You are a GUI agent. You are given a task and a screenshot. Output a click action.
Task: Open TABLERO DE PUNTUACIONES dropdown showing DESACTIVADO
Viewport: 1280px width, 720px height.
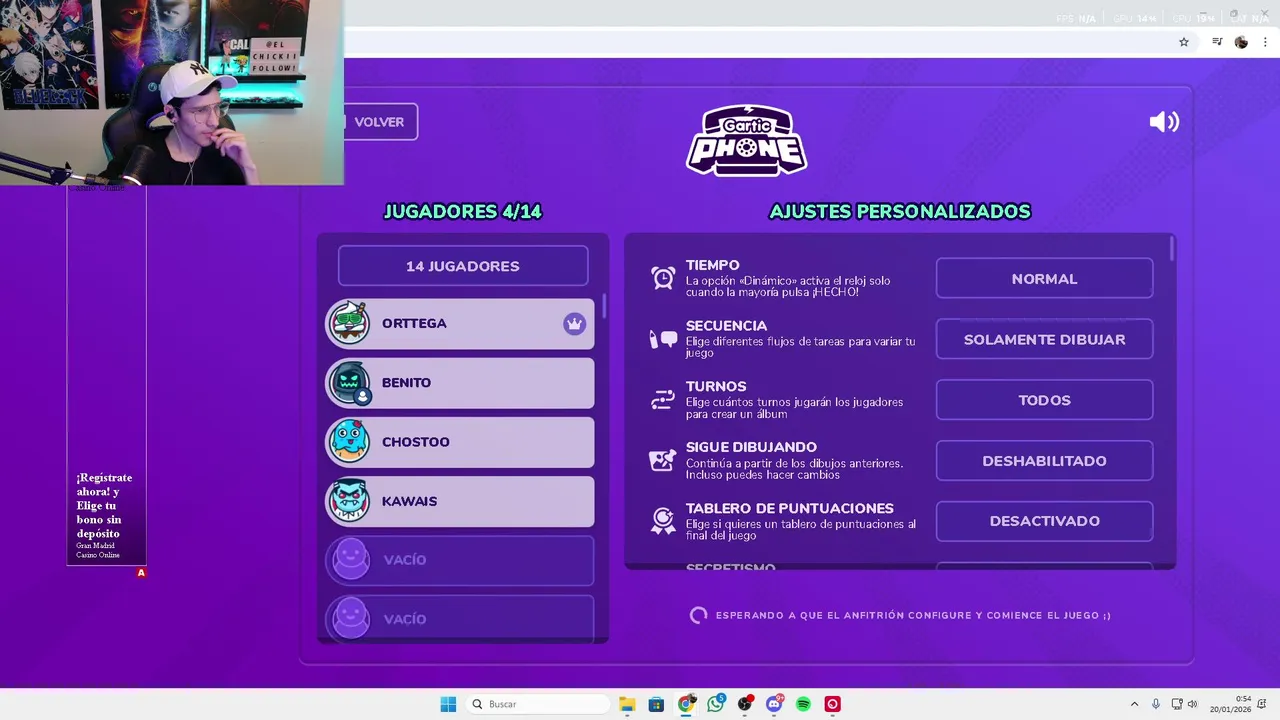tap(1044, 521)
